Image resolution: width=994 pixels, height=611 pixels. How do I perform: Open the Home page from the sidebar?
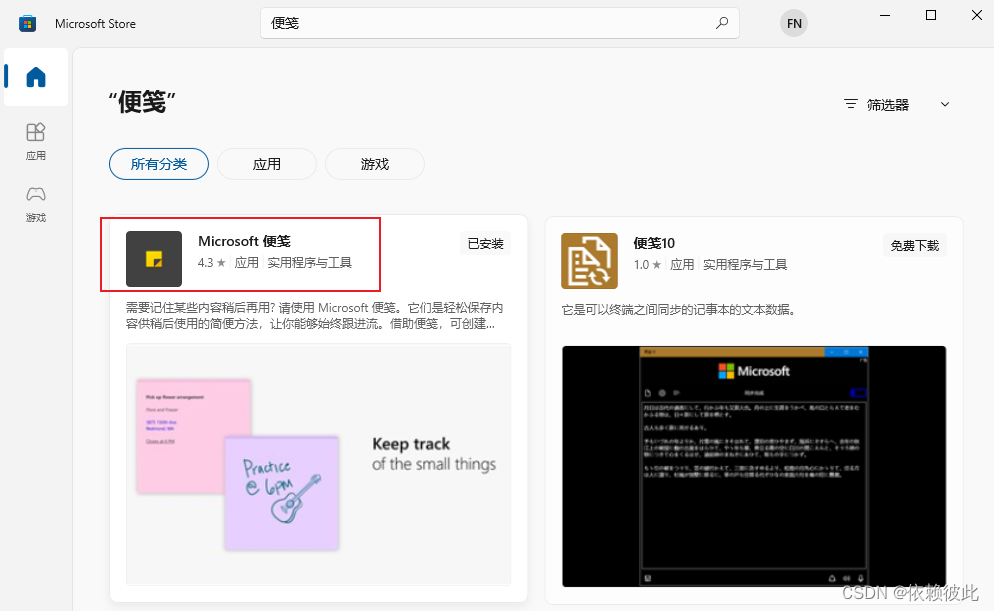pos(36,77)
